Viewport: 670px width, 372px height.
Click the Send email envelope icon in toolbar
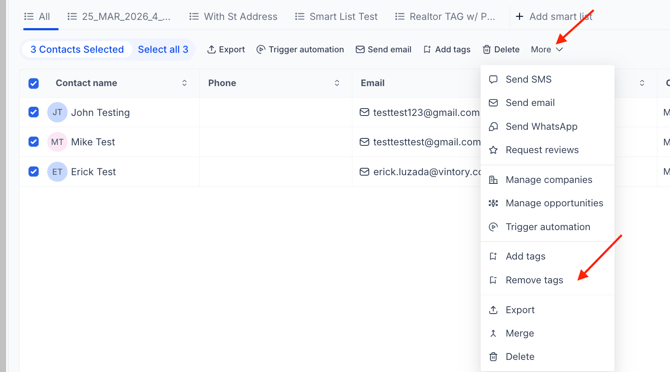360,50
